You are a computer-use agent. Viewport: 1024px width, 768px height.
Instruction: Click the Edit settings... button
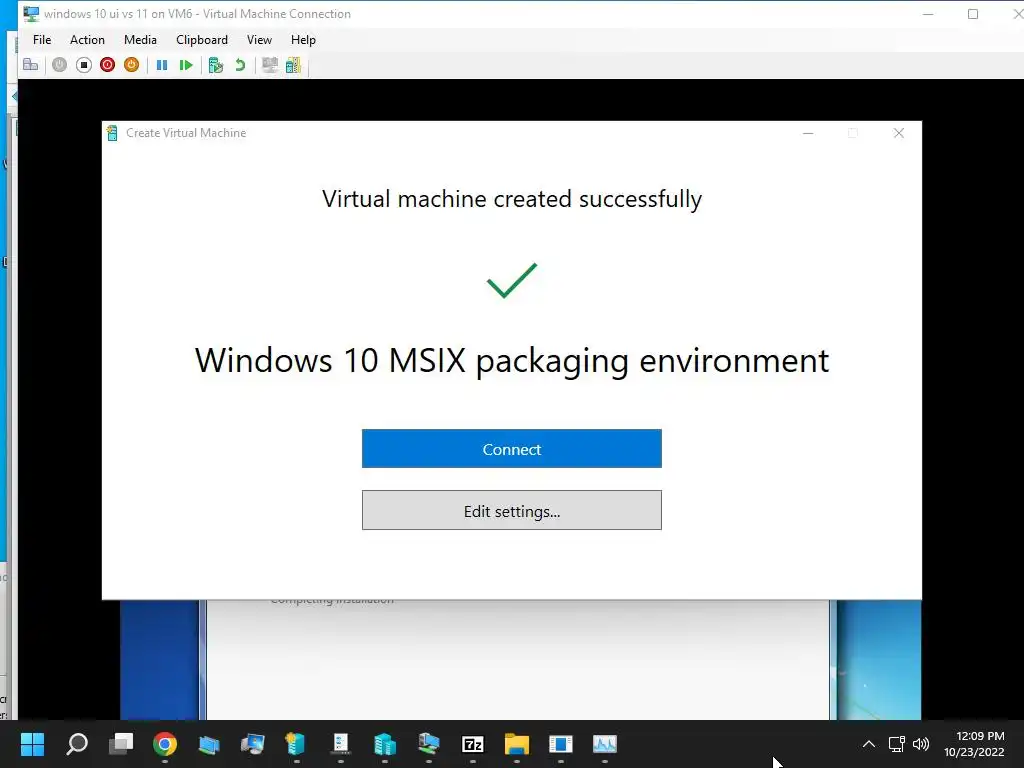coord(511,510)
